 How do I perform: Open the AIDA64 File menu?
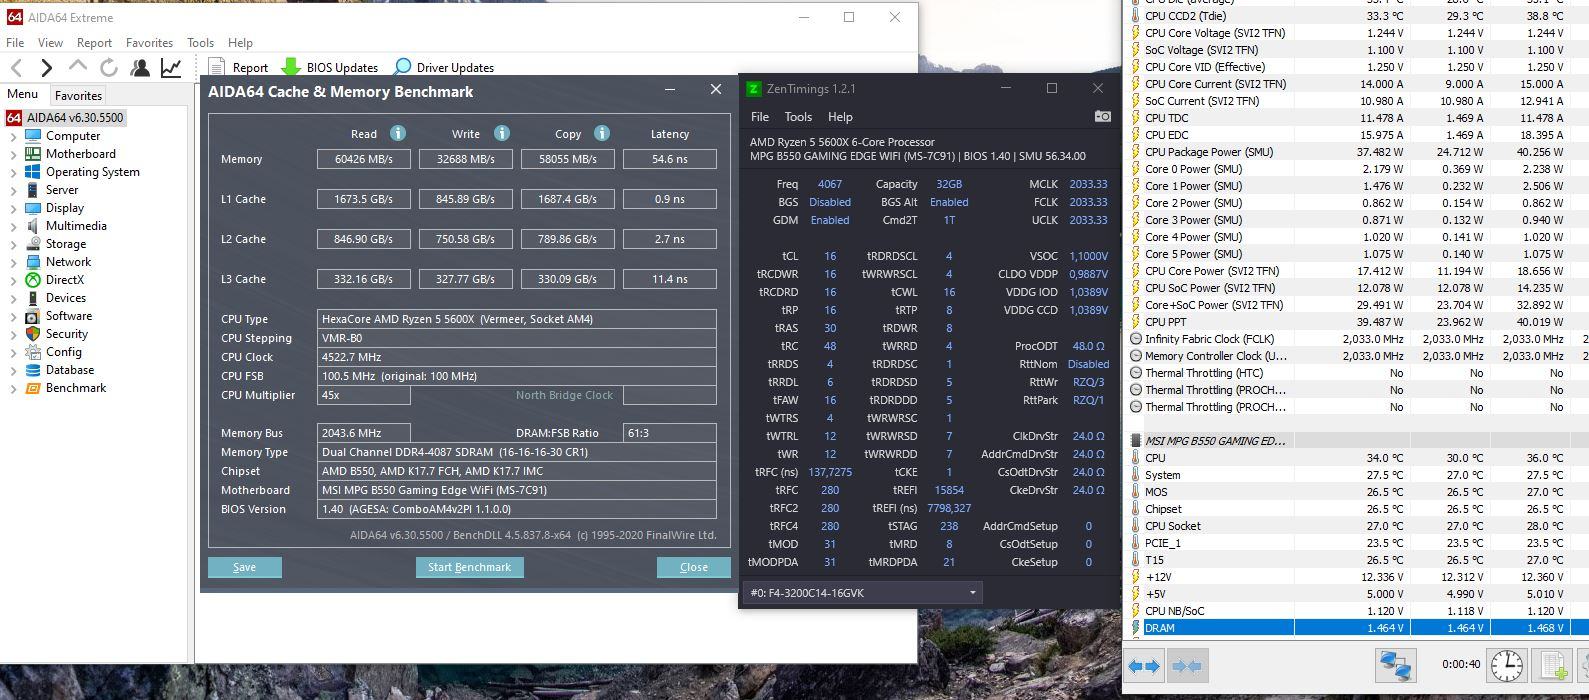(x=15, y=43)
